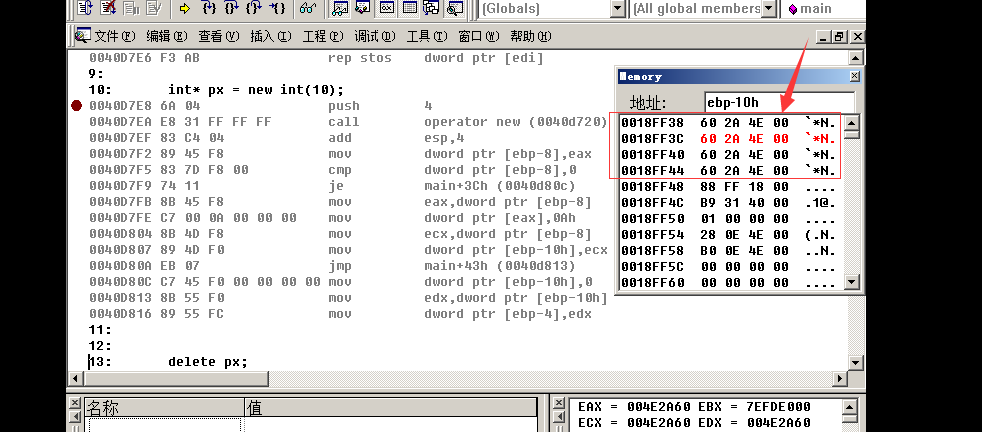Select source line 'int* px = new int(10);'
Image resolution: width=982 pixels, height=432 pixels.
(256, 90)
